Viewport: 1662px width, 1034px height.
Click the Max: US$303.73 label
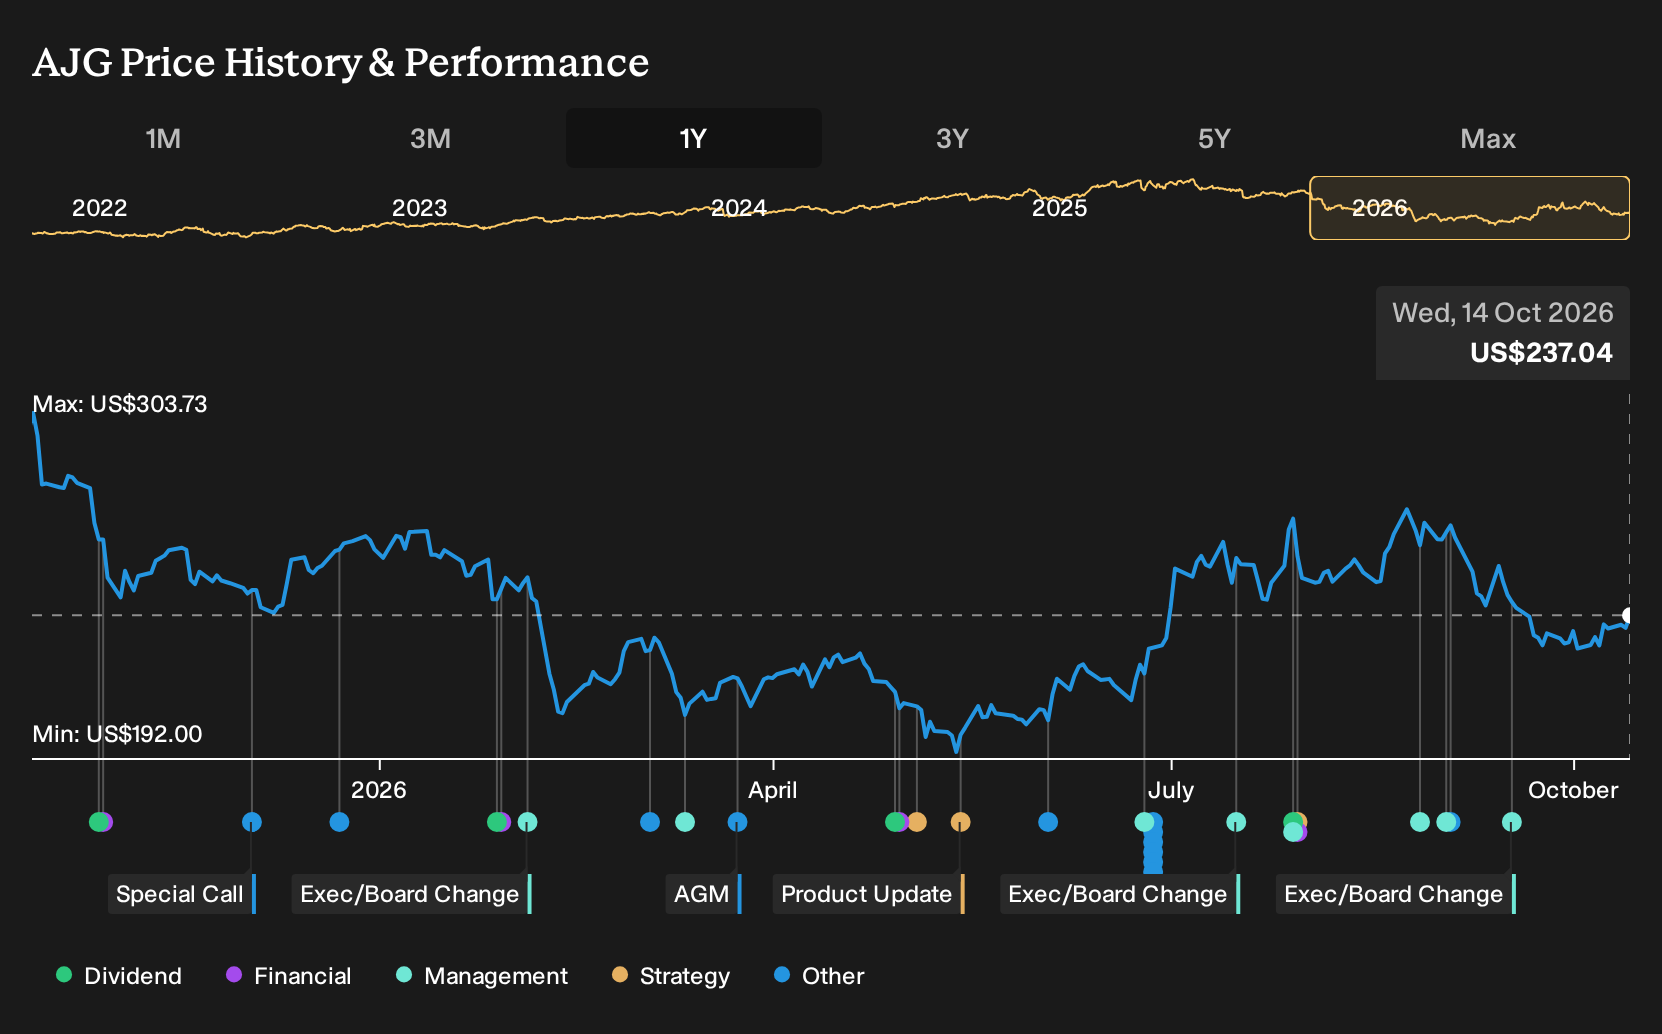coord(120,404)
